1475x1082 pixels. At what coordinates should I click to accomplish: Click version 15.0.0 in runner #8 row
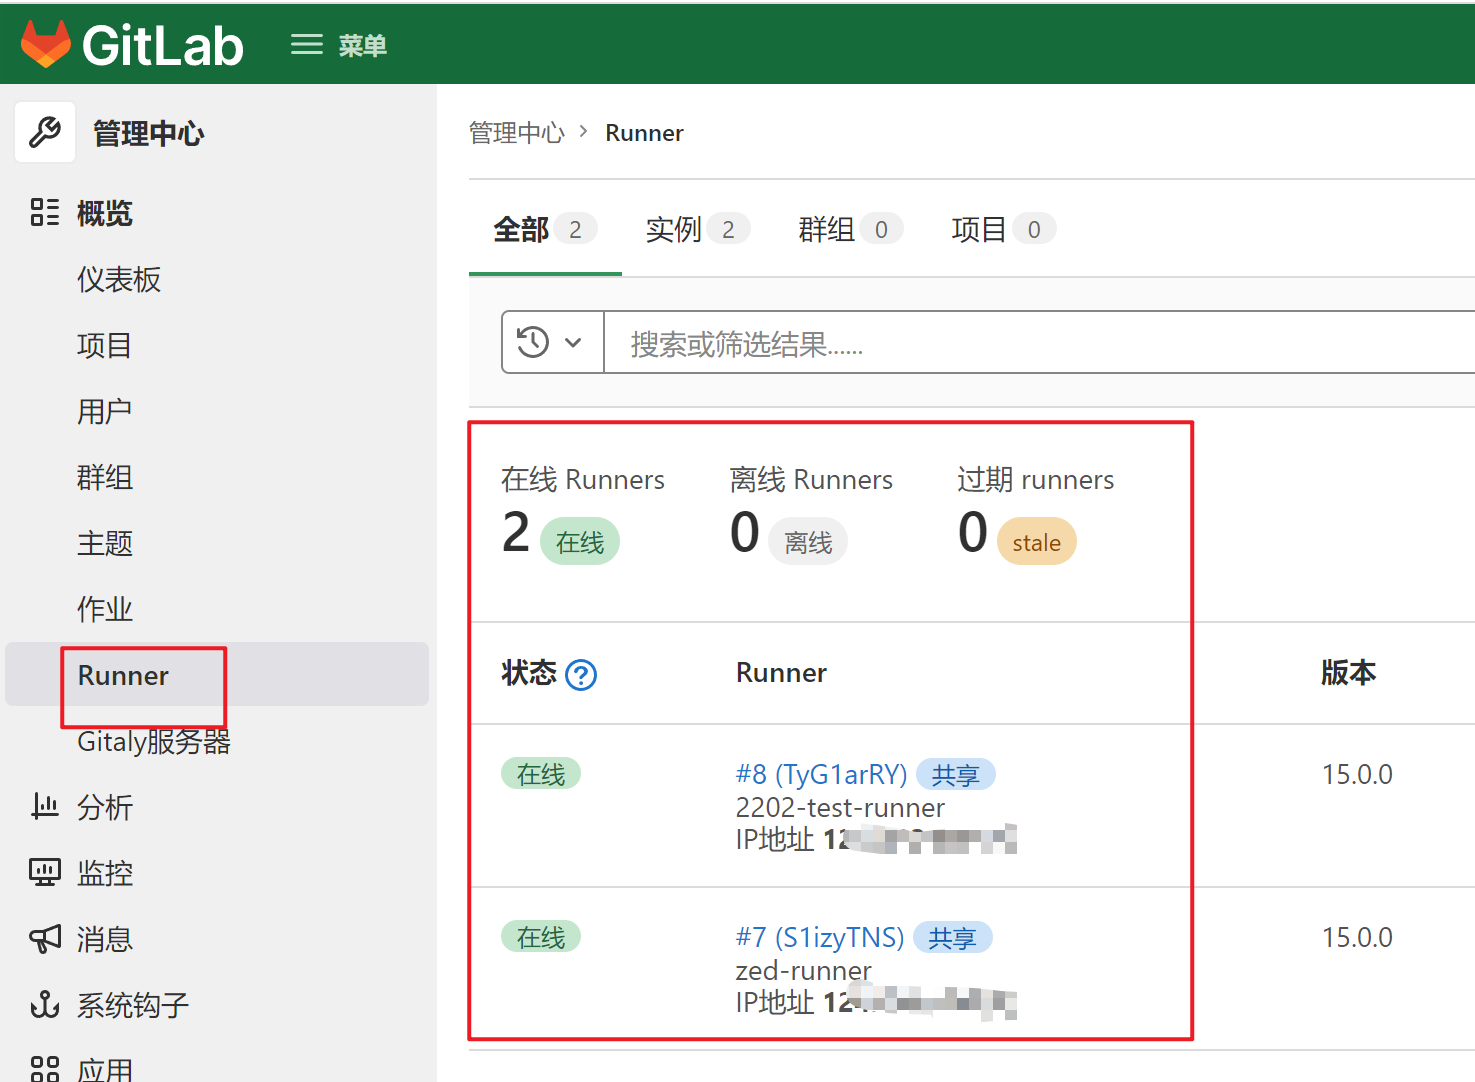pos(1357,774)
